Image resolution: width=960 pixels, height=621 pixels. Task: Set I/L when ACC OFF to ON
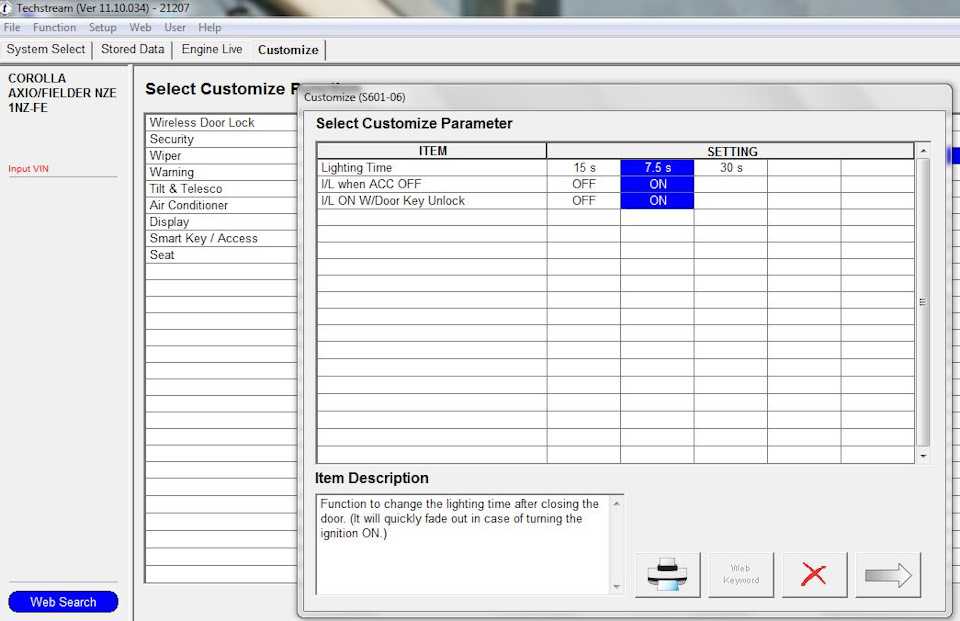tap(658, 184)
